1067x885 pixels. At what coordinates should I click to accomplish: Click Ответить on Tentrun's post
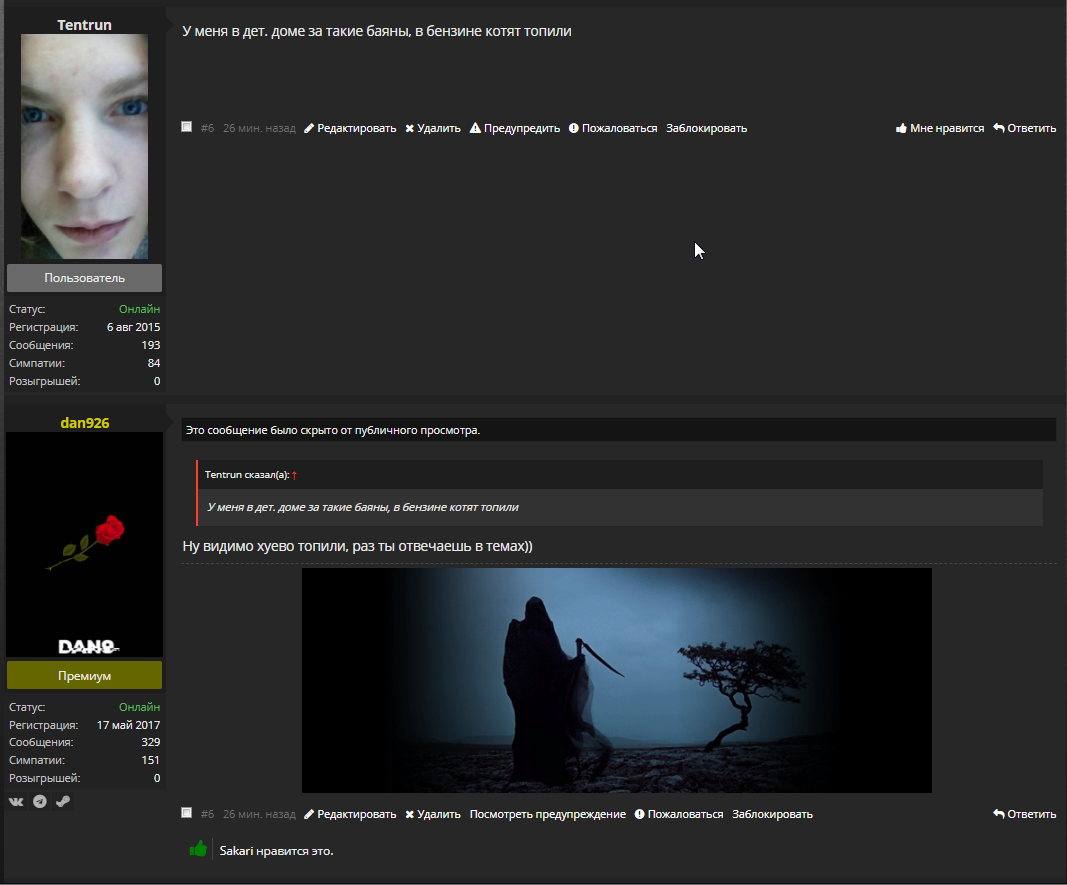(1025, 128)
